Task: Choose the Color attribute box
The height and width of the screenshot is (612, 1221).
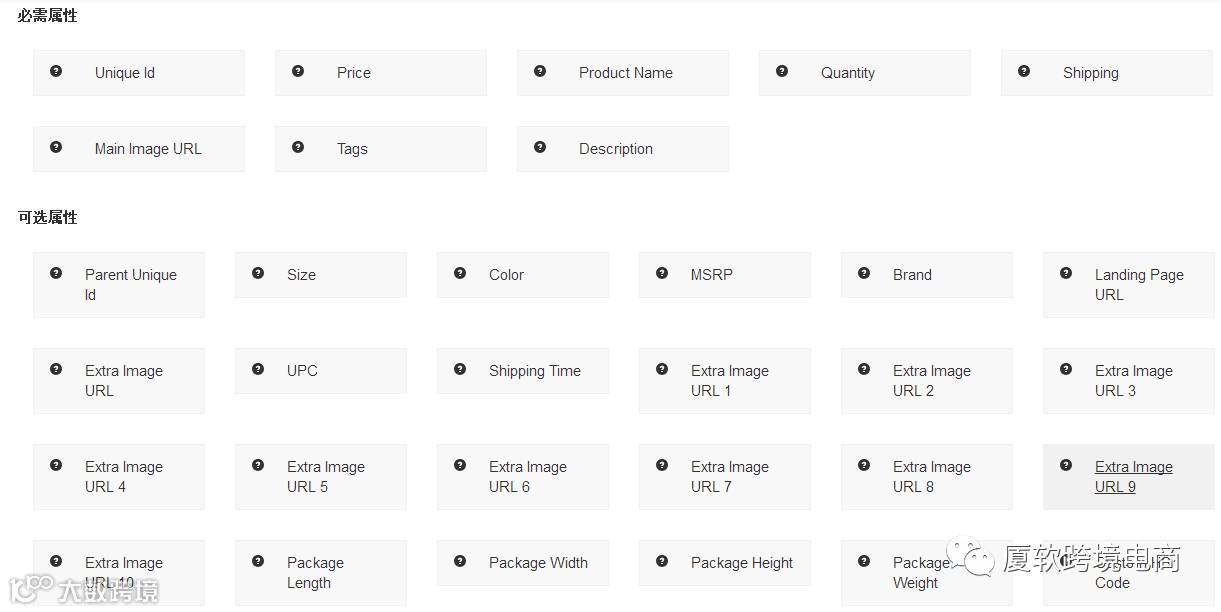Action: 522,275
